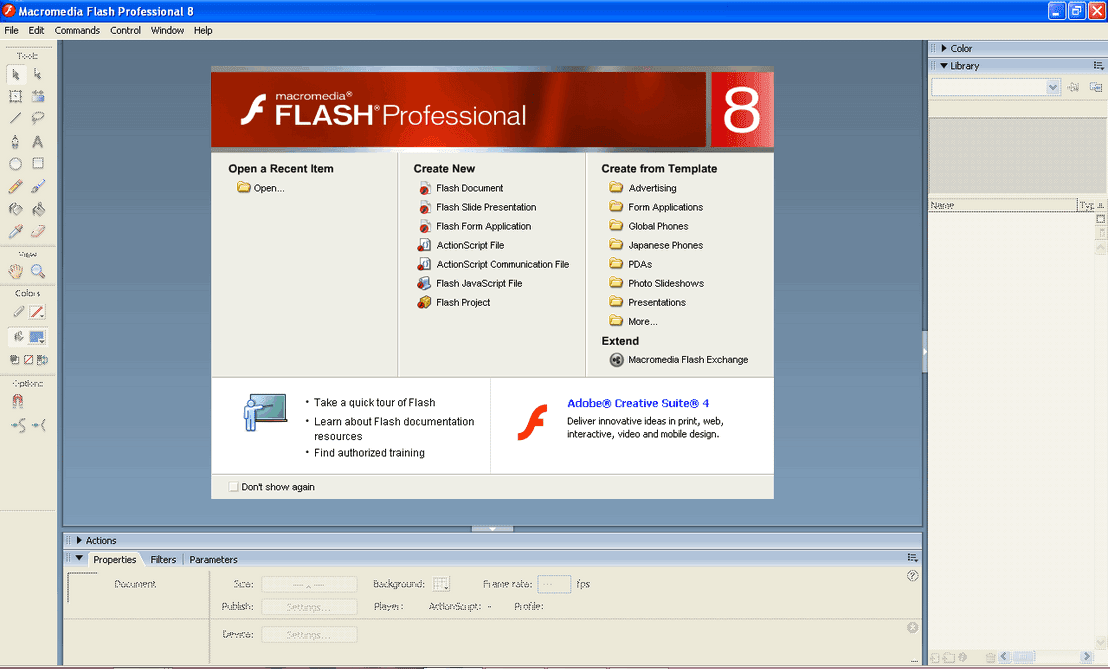Click the Straighten option icon
This screenshot has width=1110, height=669.
click(x=39, y=425)
